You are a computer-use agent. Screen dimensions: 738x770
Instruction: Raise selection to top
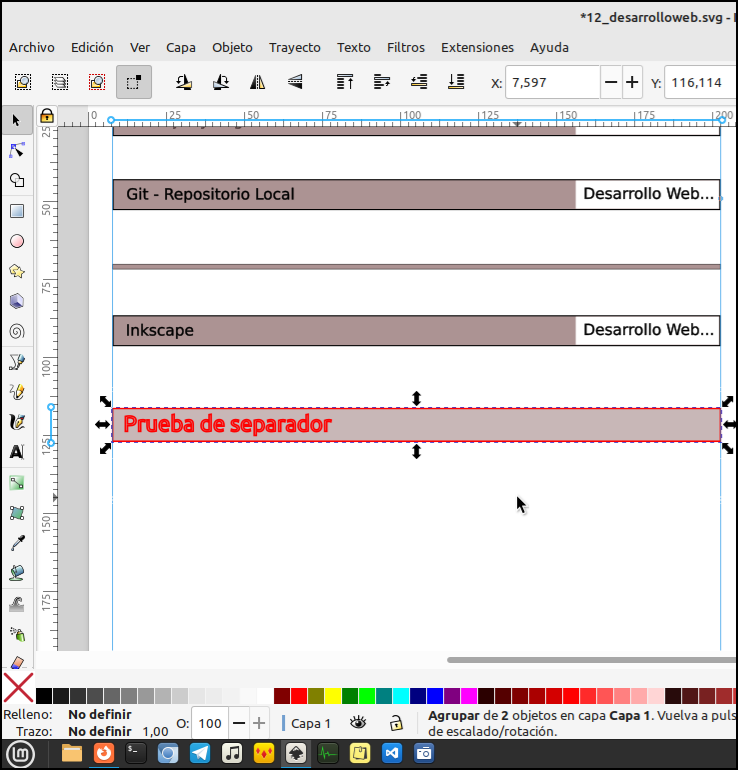345,82
